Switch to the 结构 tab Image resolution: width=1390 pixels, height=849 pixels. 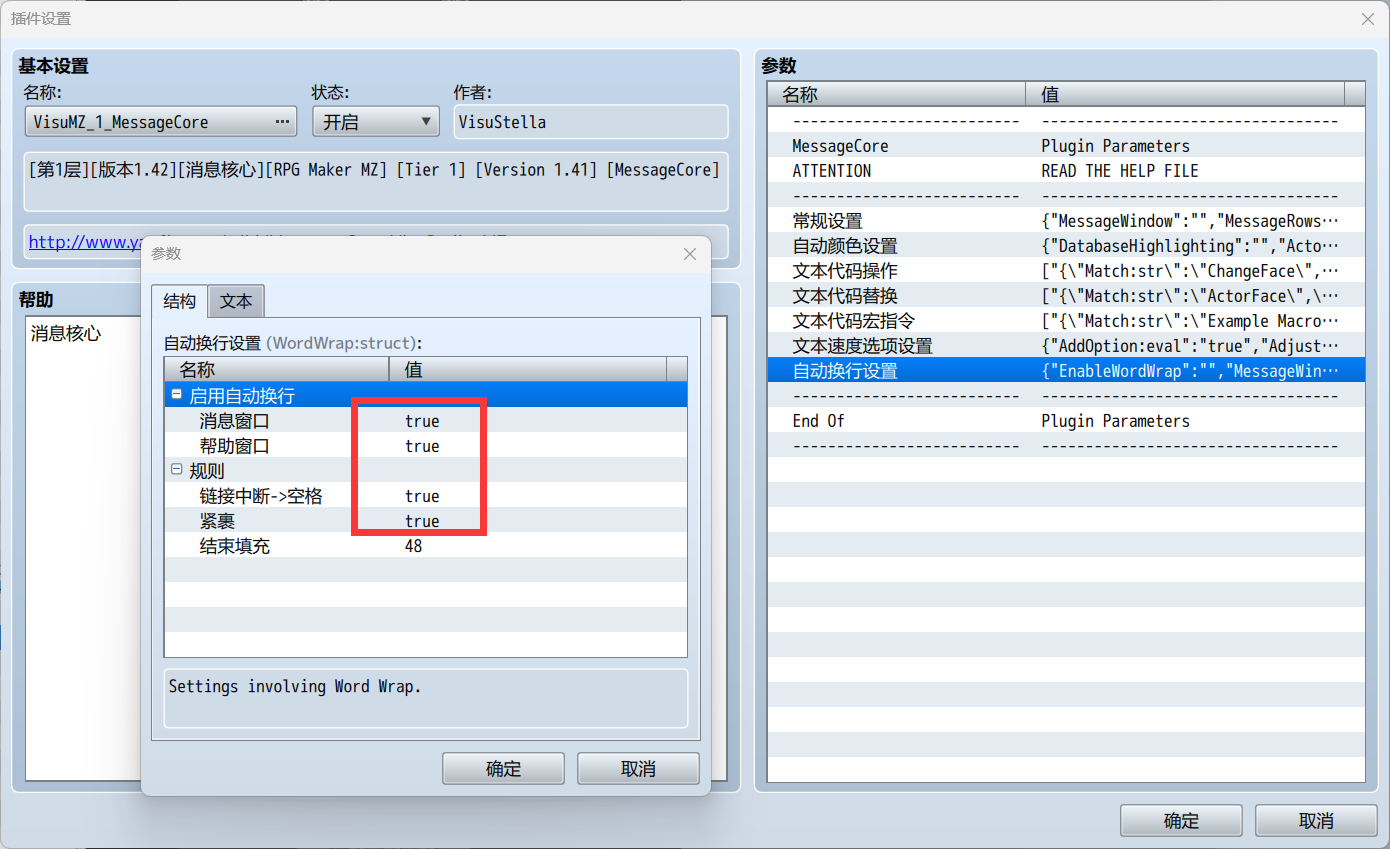[x=180, y=301]
